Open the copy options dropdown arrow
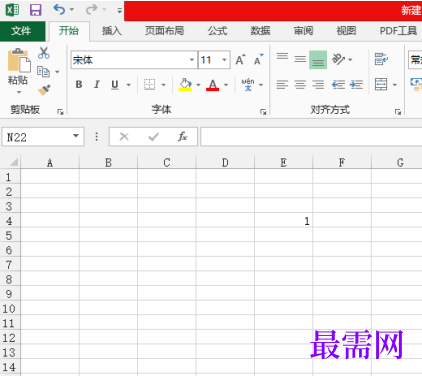Viewport: 422px width, 376px height. pos(57,72)
